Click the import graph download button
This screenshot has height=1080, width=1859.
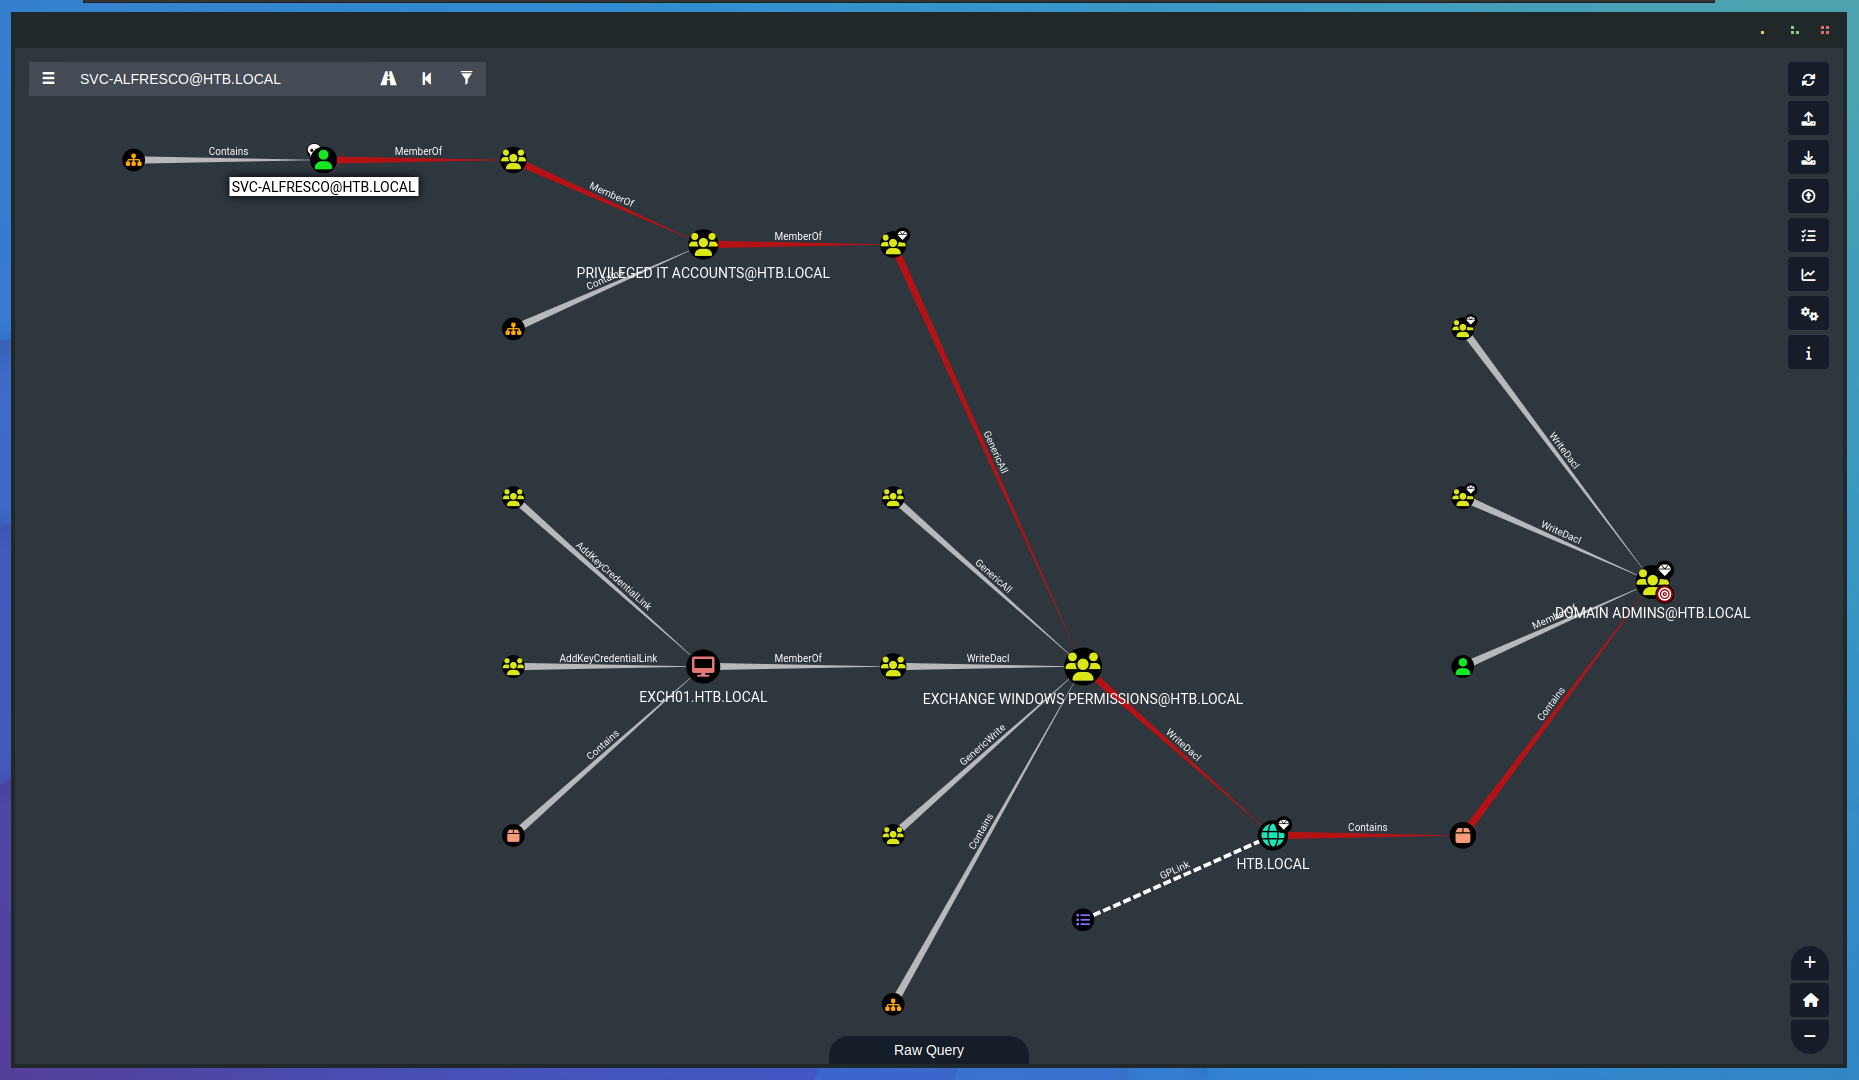click(x=1808, y=157)
